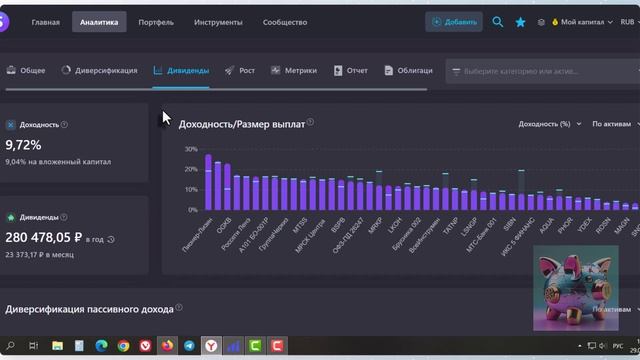Open Task View in the taskbar
Image resolution: width=640 pixels, height=360 pixels.
click(33, 346)
